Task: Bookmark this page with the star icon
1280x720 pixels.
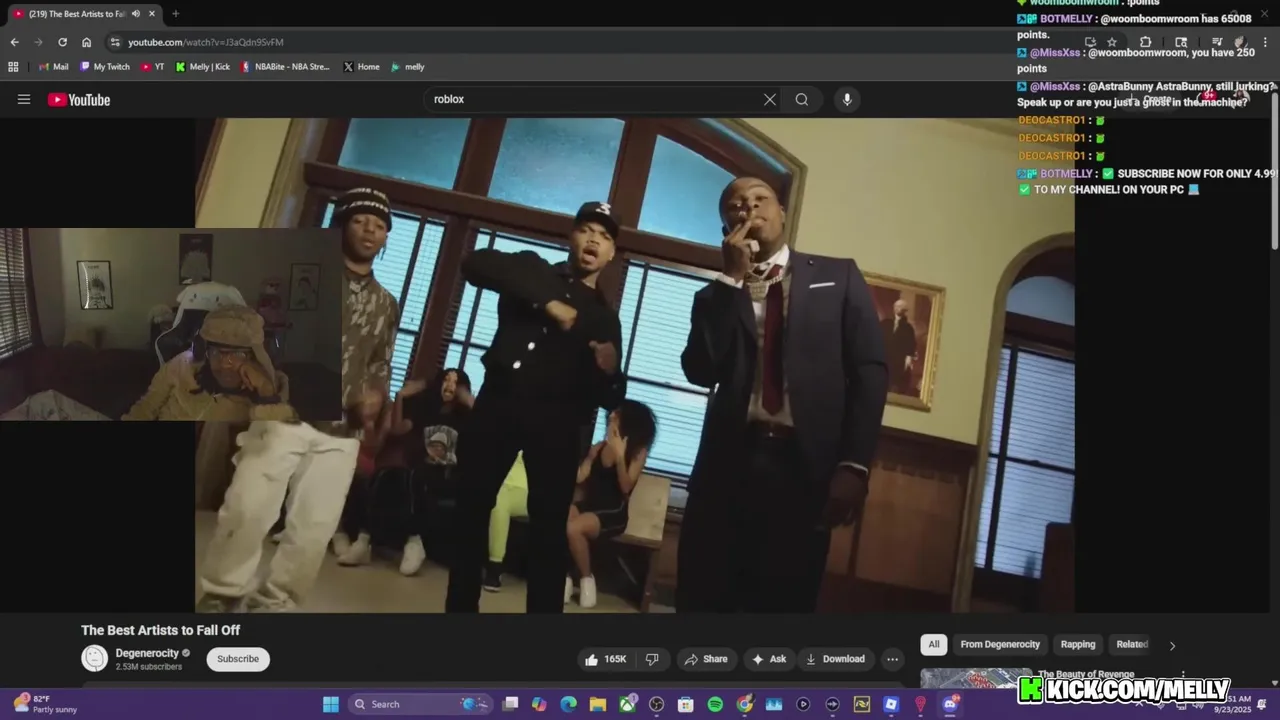Action: [x=1112, y=42]
